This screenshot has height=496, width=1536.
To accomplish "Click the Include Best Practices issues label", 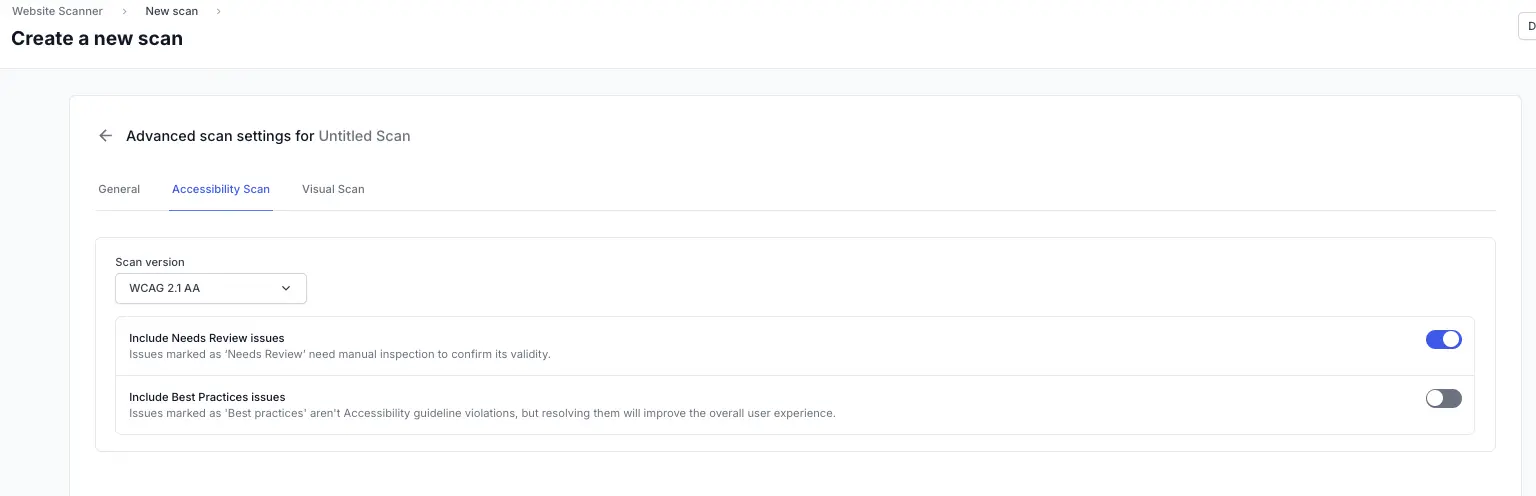I will [x=207, y=397].
